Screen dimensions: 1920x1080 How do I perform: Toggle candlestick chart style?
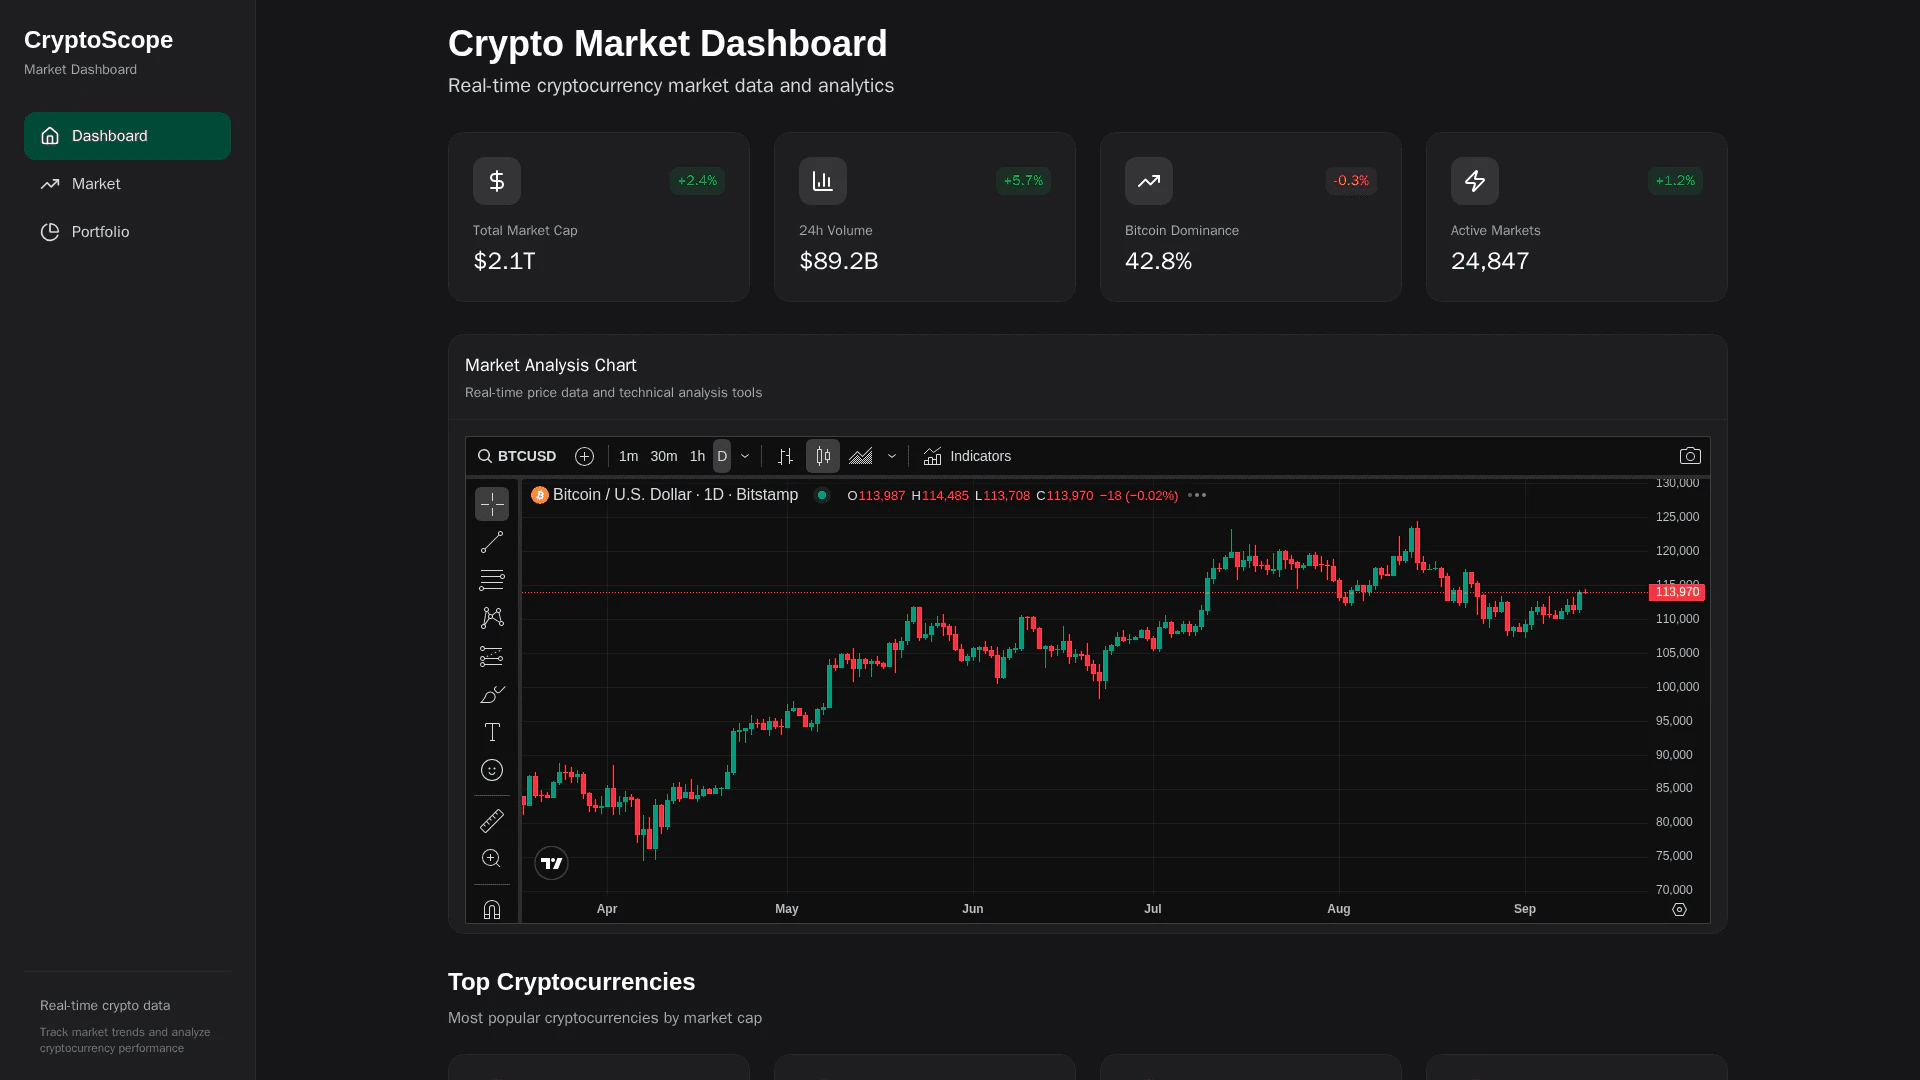pyautogui.click(x=822, y=455)
